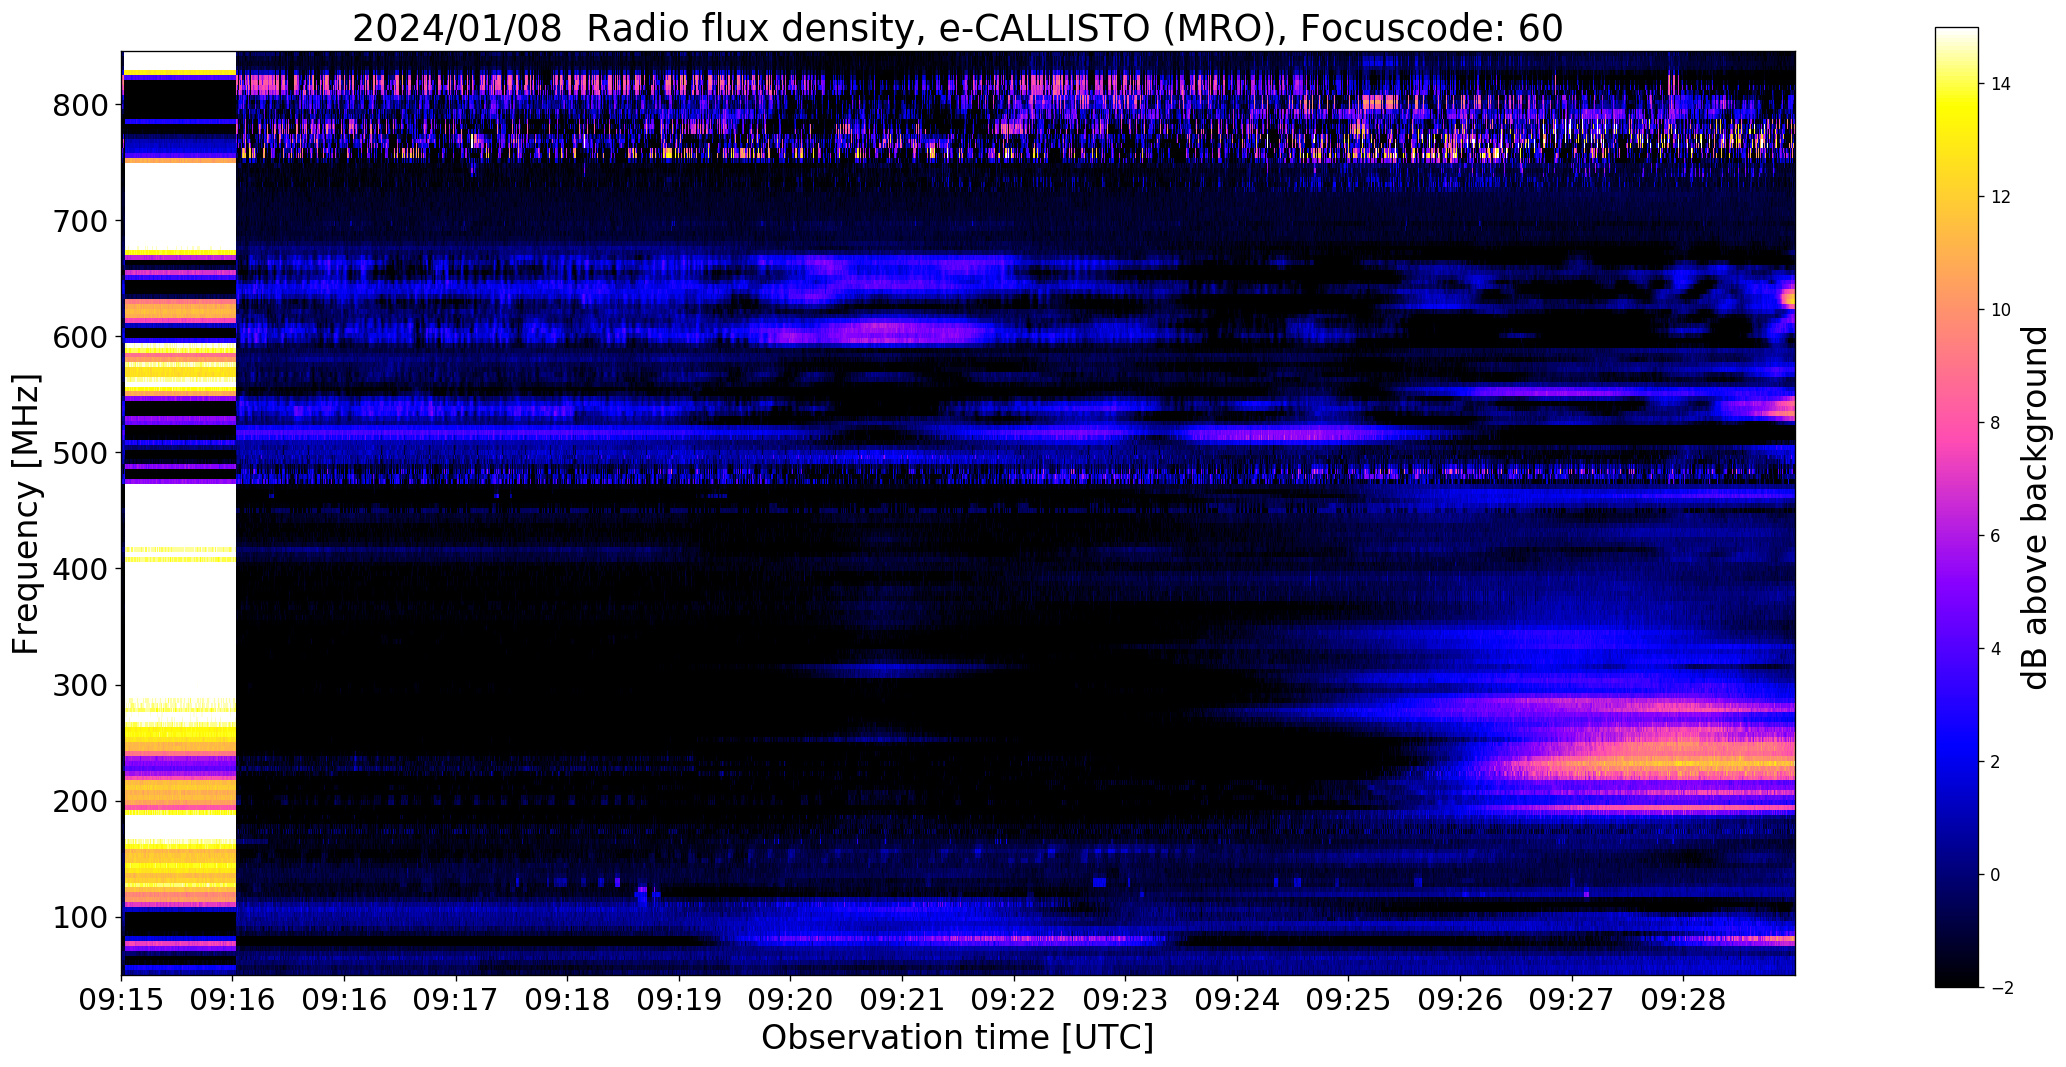Click the 09:19 time tick label
Screen dimensions: 2066x1067
coord(679,999)
